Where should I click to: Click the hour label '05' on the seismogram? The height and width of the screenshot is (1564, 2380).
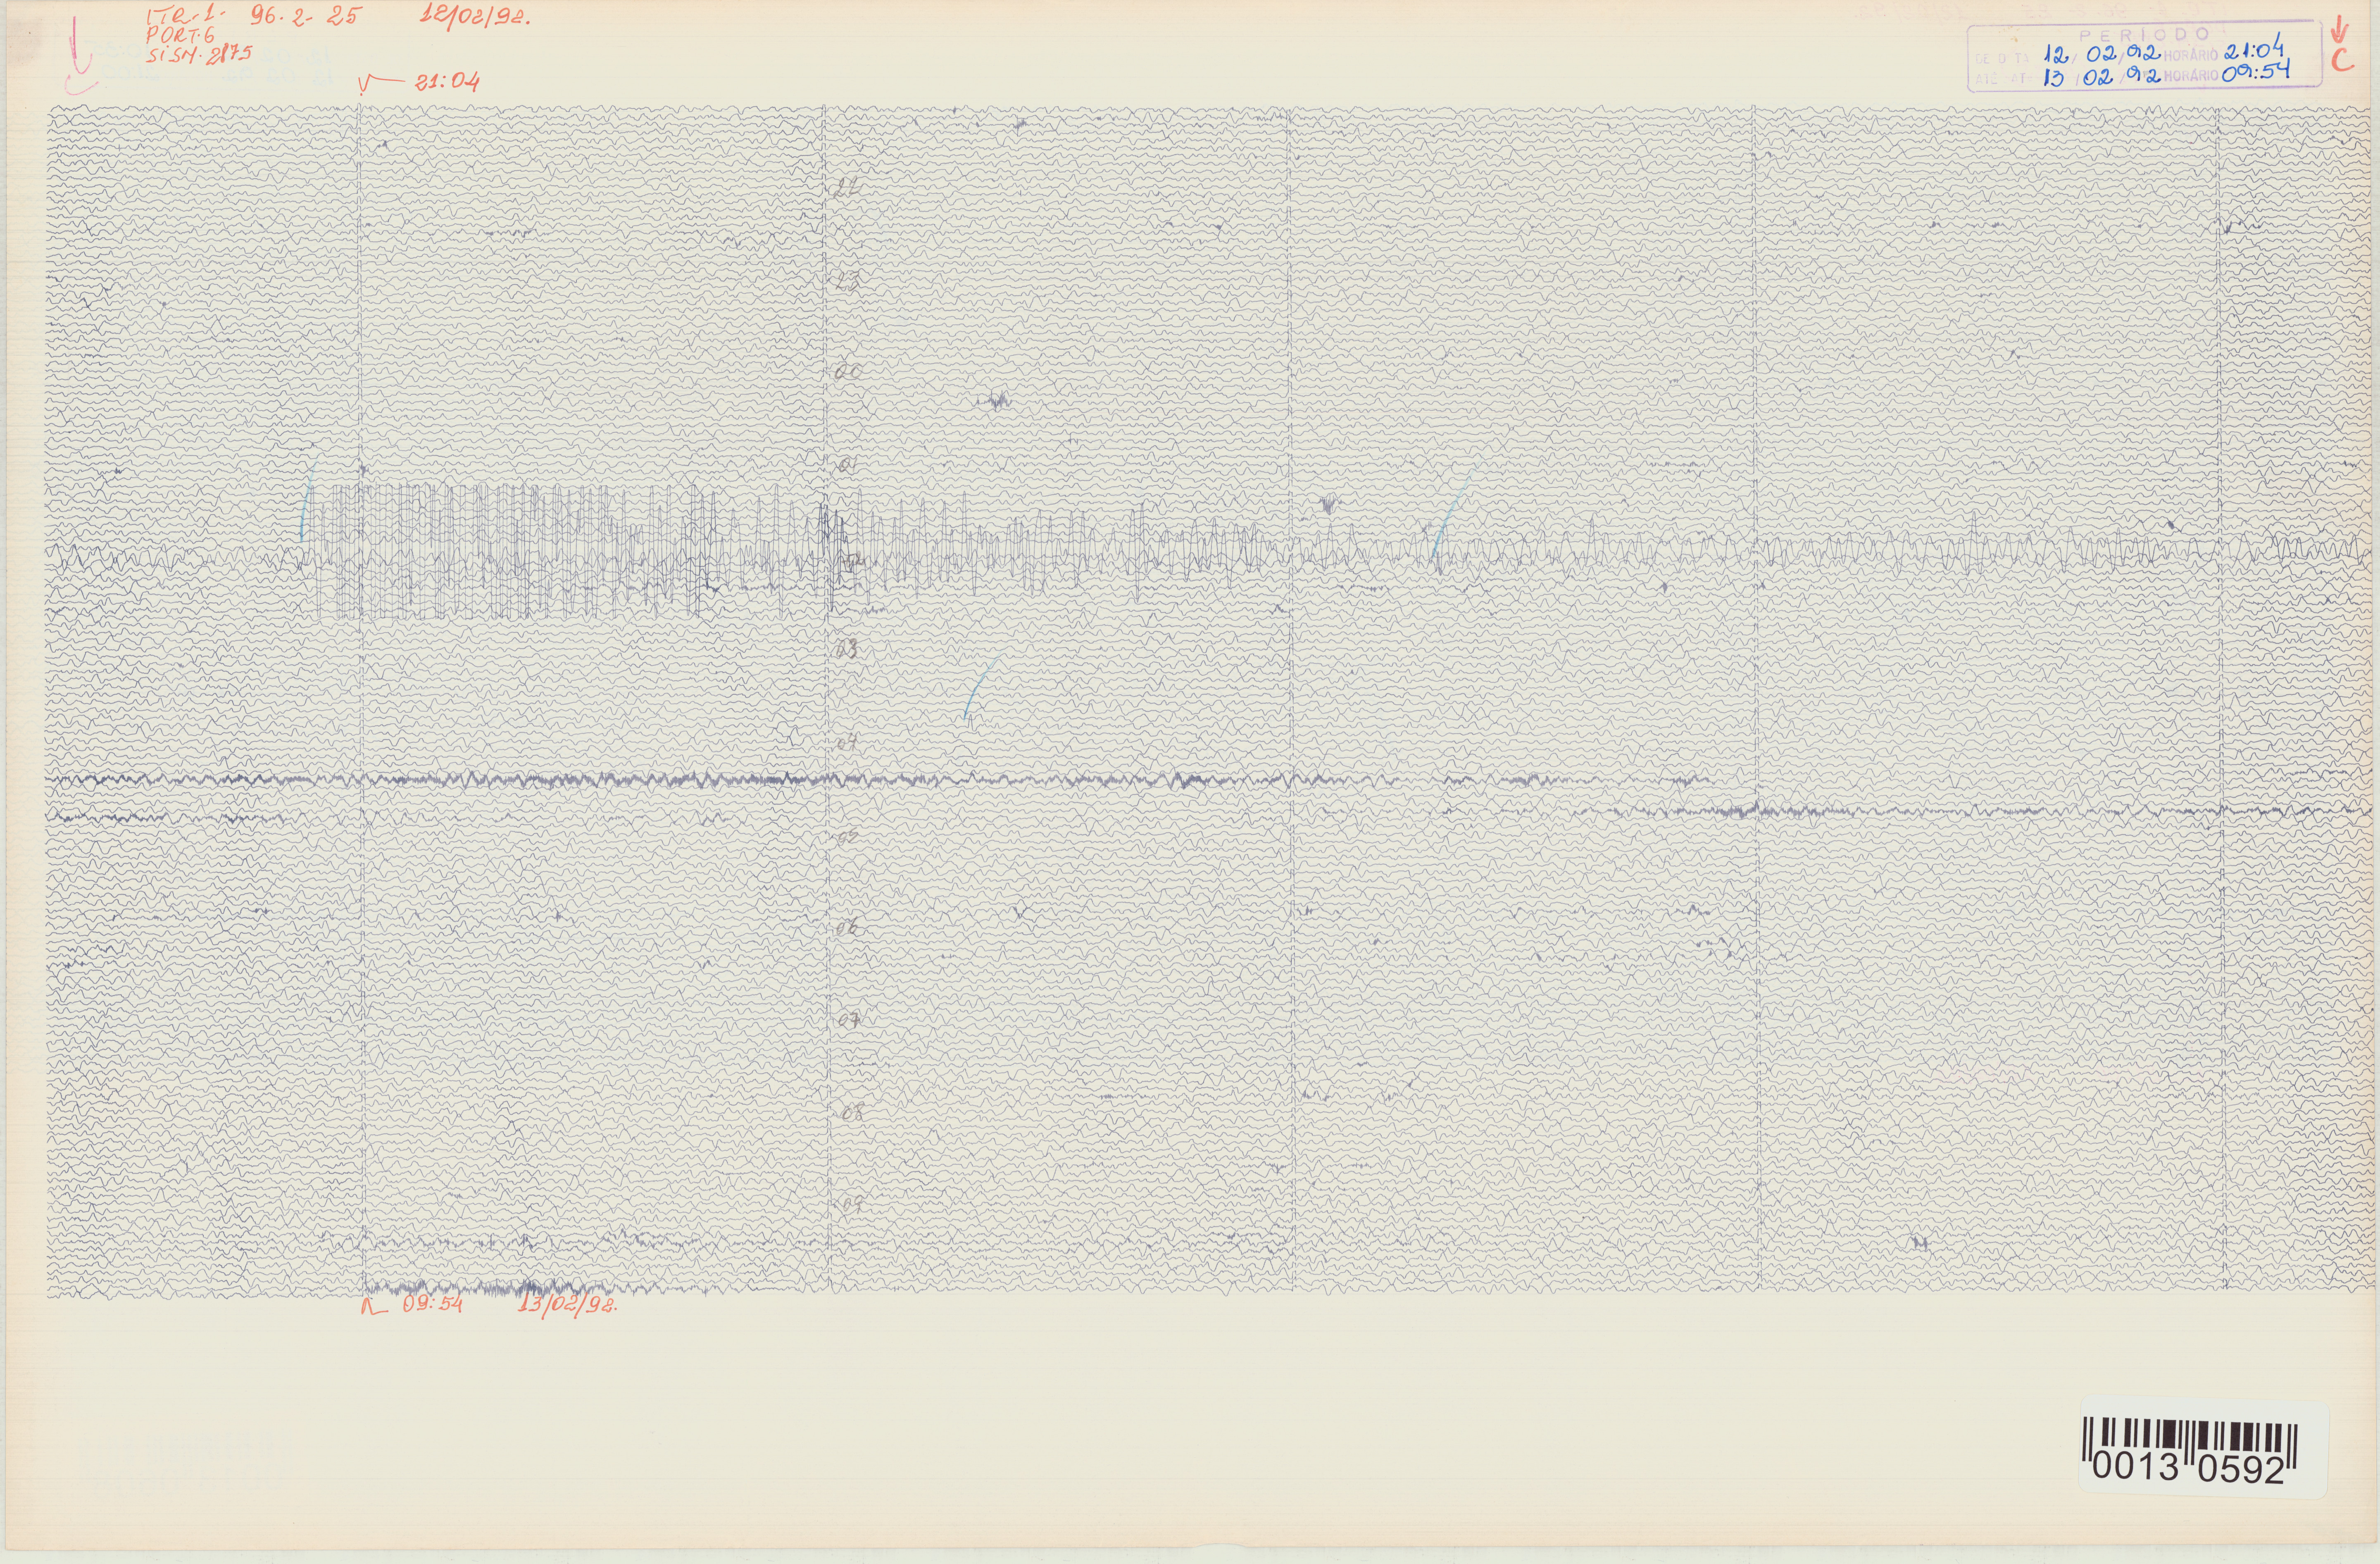pyautogui.click(x=847, y=836)
